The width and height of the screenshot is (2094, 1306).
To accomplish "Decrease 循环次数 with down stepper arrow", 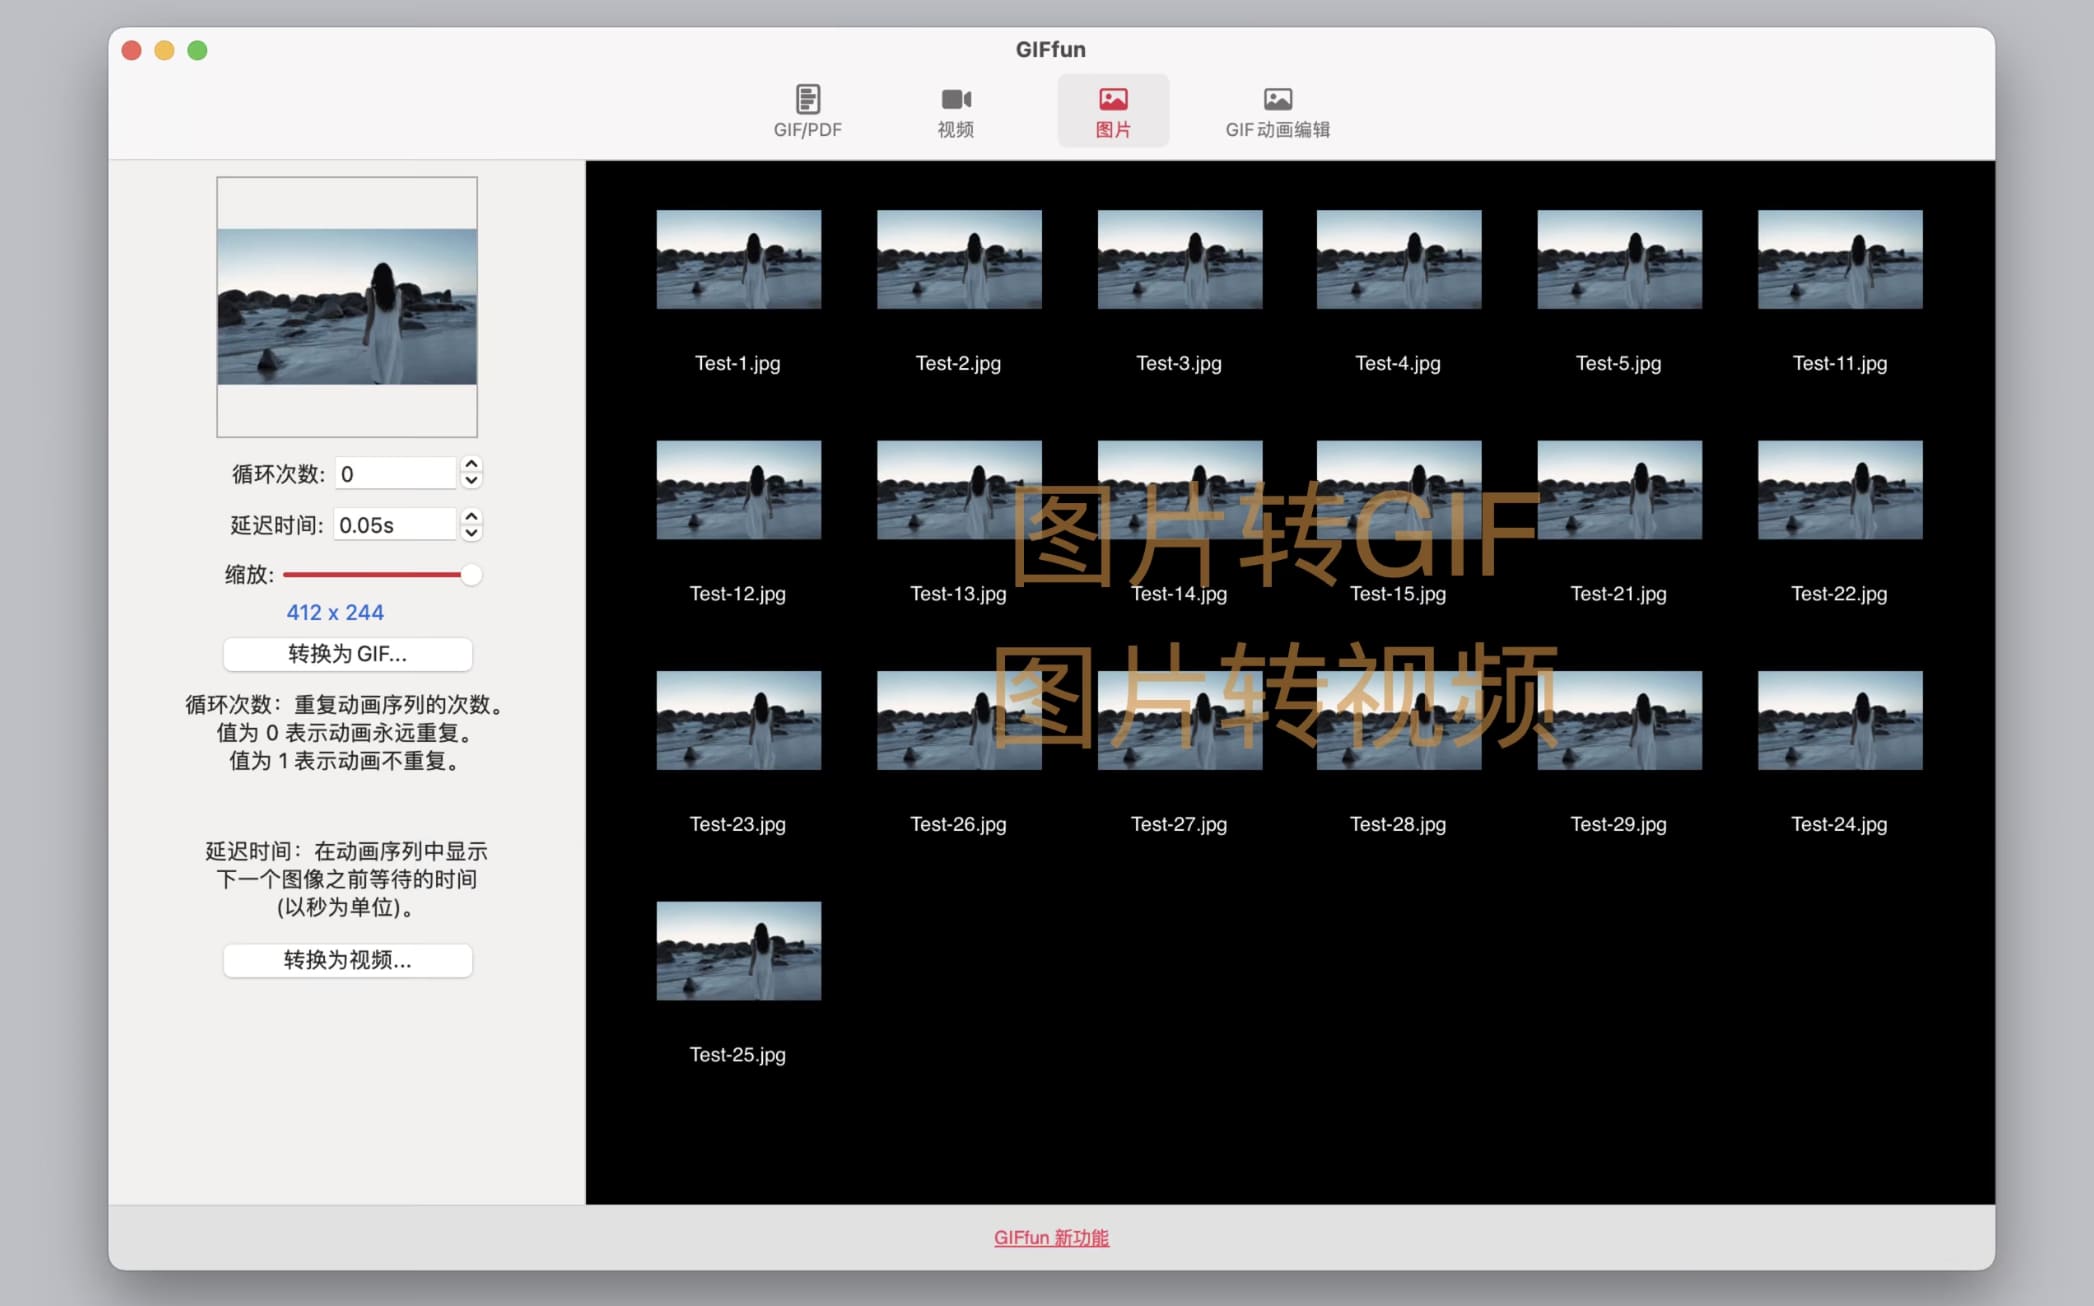I will pos(471,481).
